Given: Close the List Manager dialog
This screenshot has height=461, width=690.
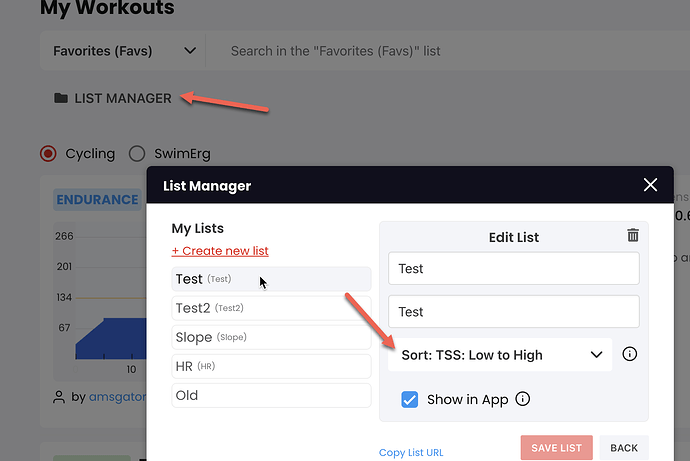Looking at the screenshot, I should (650, 185).
